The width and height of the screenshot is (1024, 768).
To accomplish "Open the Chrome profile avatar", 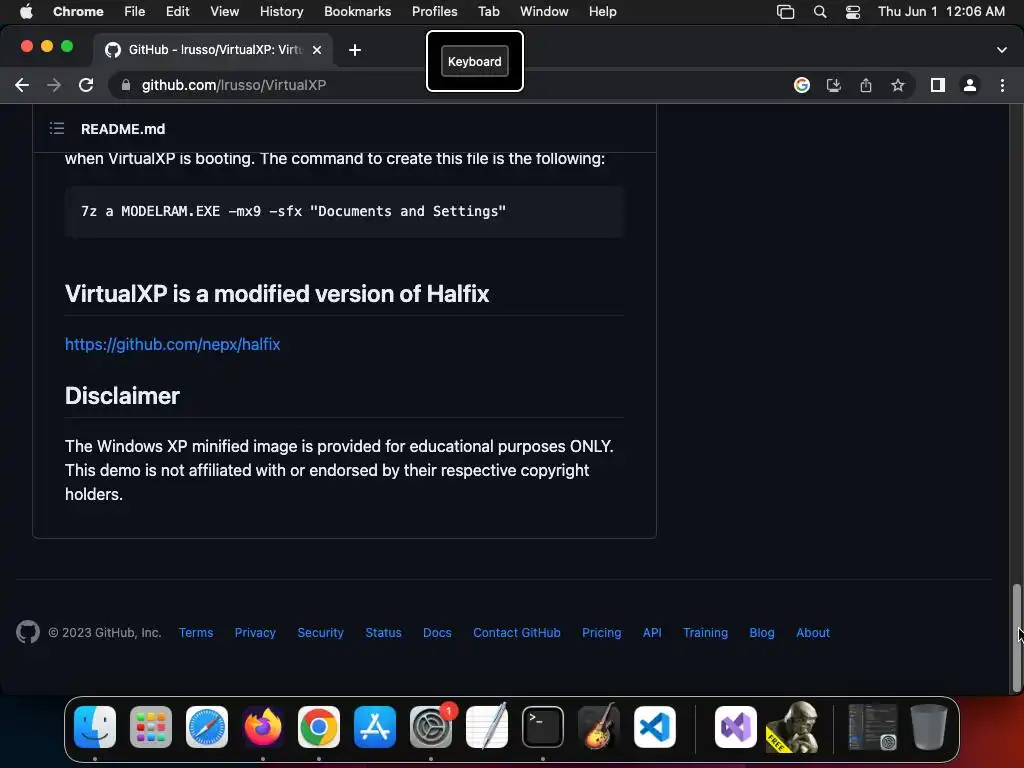I will [970, 85].
